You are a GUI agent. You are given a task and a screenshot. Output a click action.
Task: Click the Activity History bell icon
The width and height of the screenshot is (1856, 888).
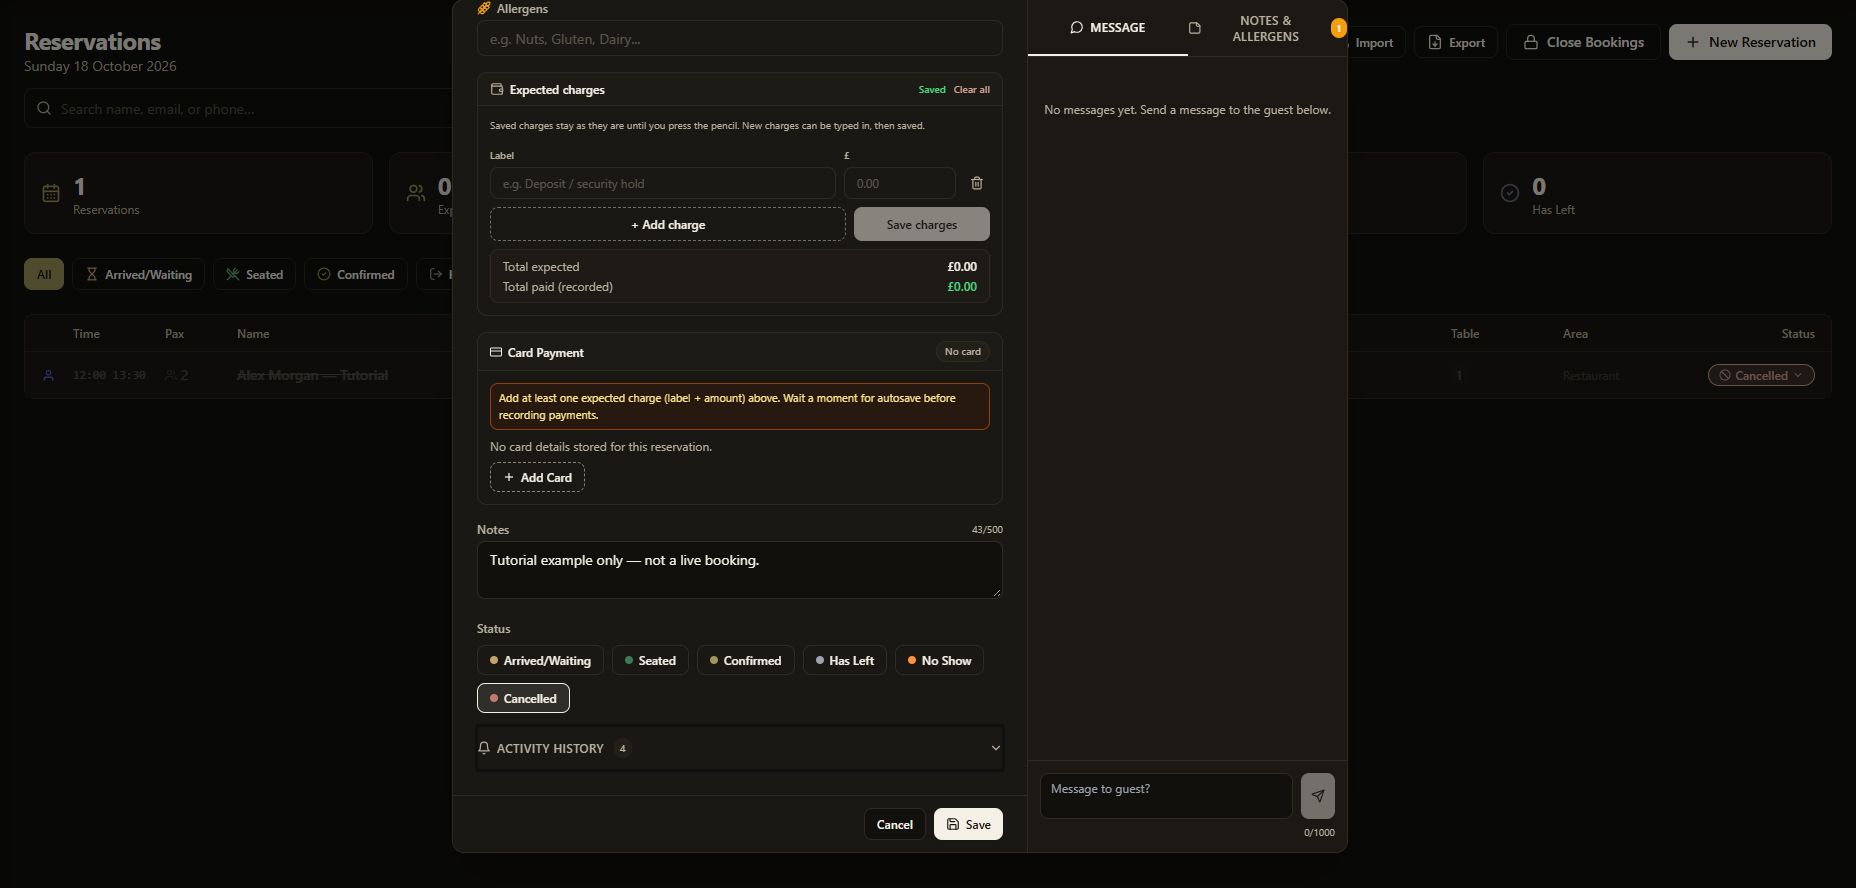[484, 748]
